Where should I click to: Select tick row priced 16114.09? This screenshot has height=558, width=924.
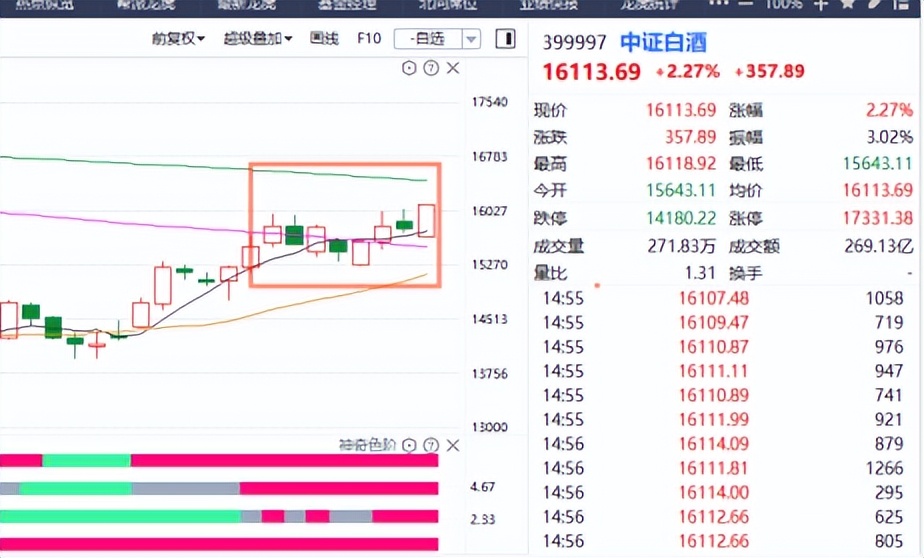[723, 444]
